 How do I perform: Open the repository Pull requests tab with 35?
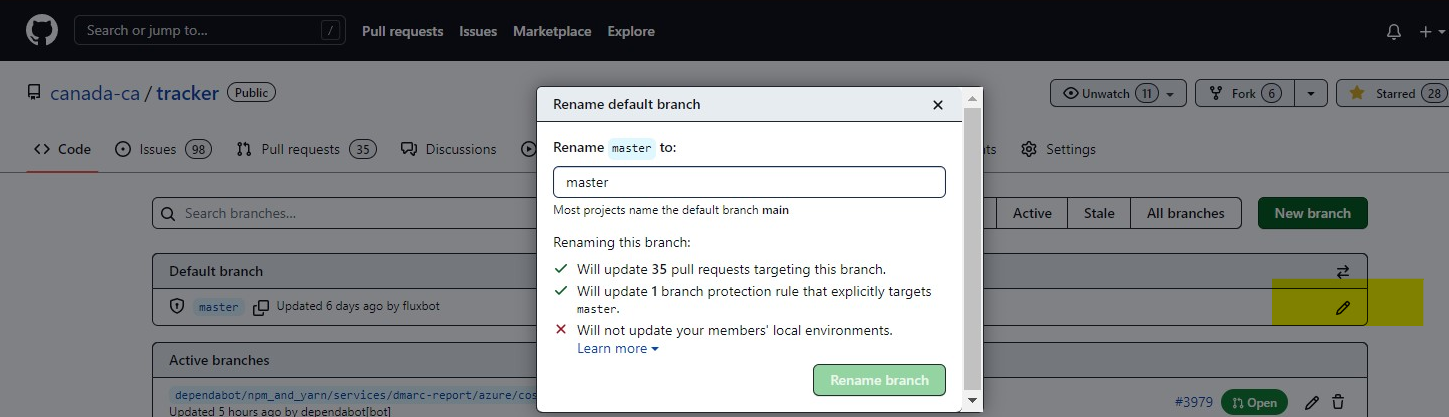[306, 149]
